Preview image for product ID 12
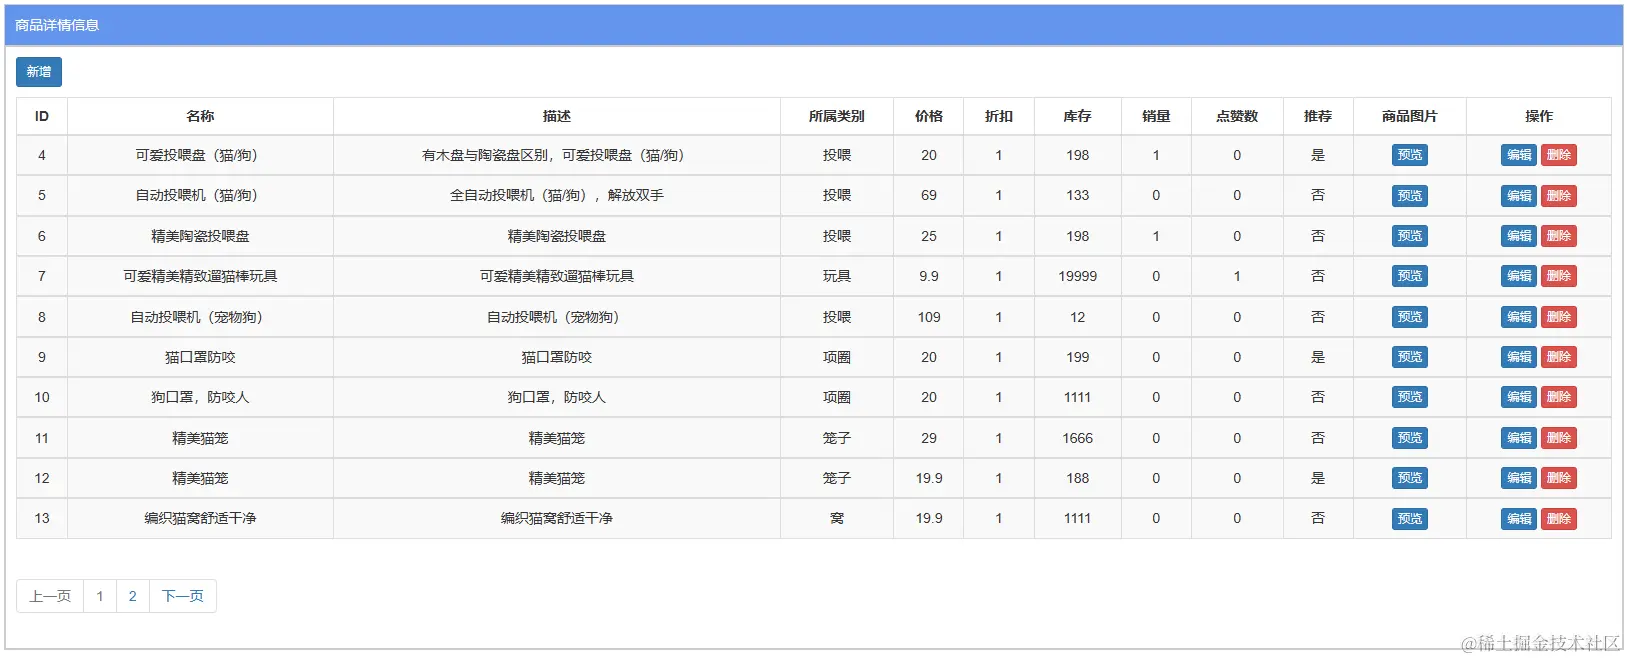Screen dimensions: 1627x660 (x=1409, y=478)
